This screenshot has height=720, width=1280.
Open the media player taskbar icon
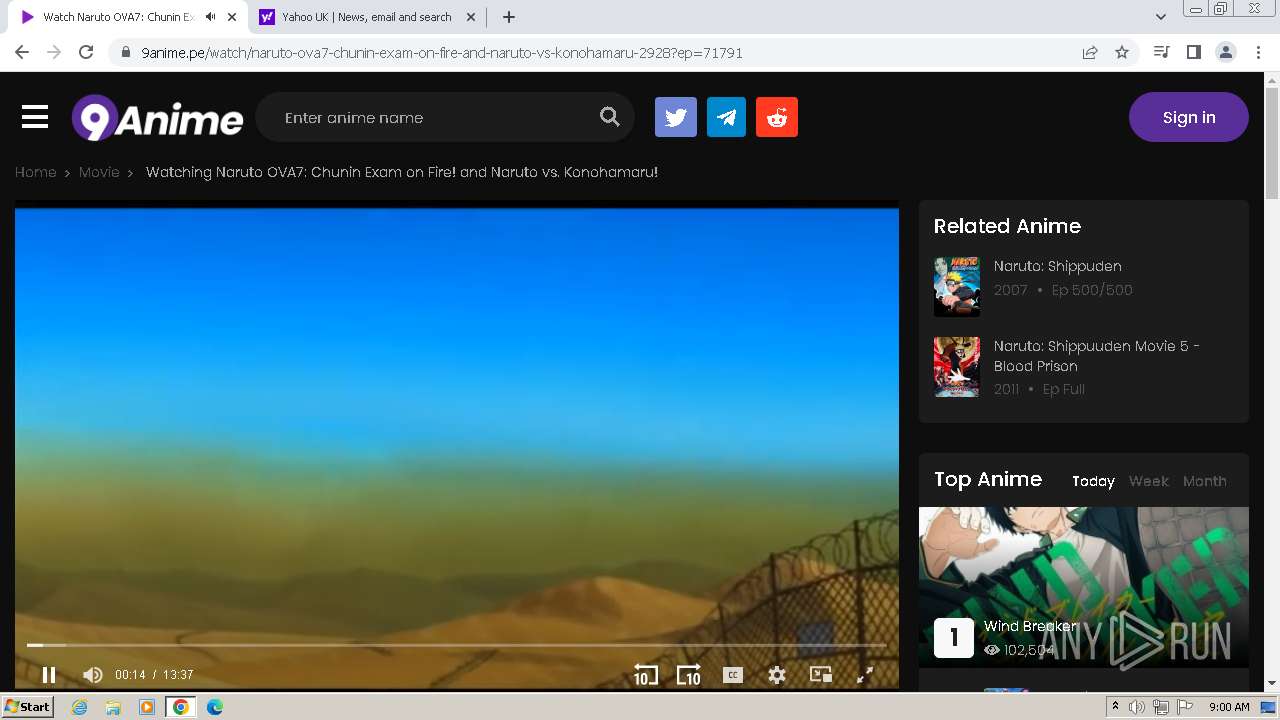[x=147, y=707]
